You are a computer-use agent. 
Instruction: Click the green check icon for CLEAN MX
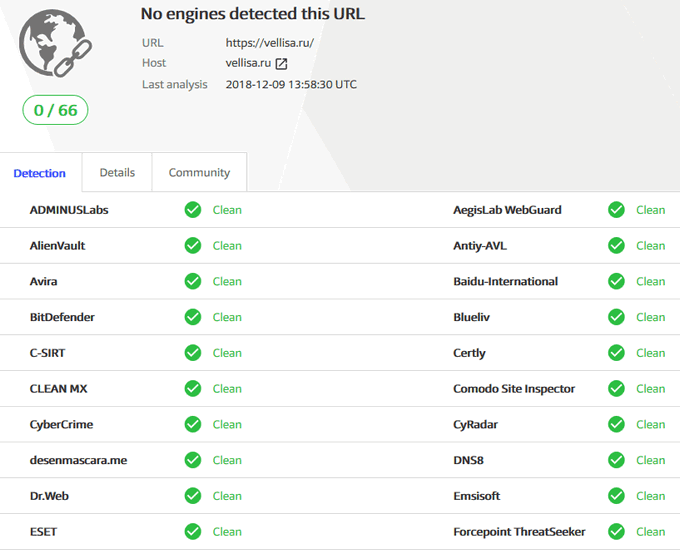[193, 389]
